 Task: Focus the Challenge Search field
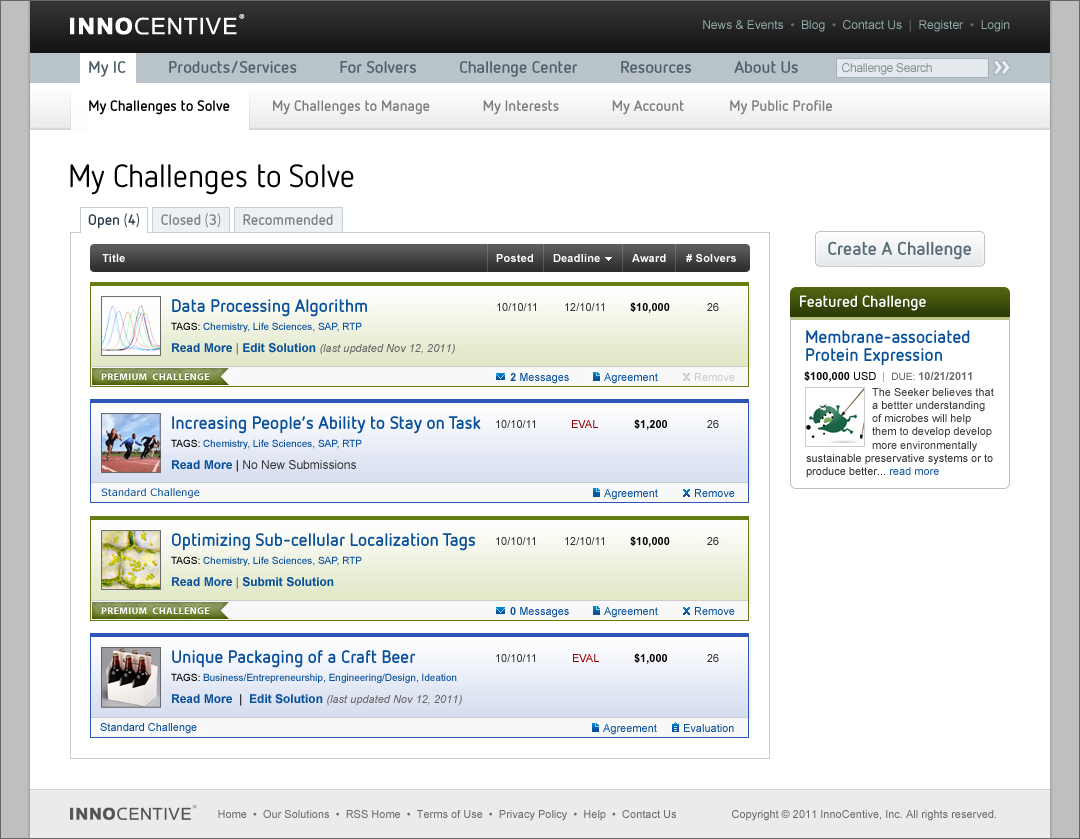(912, 68)
